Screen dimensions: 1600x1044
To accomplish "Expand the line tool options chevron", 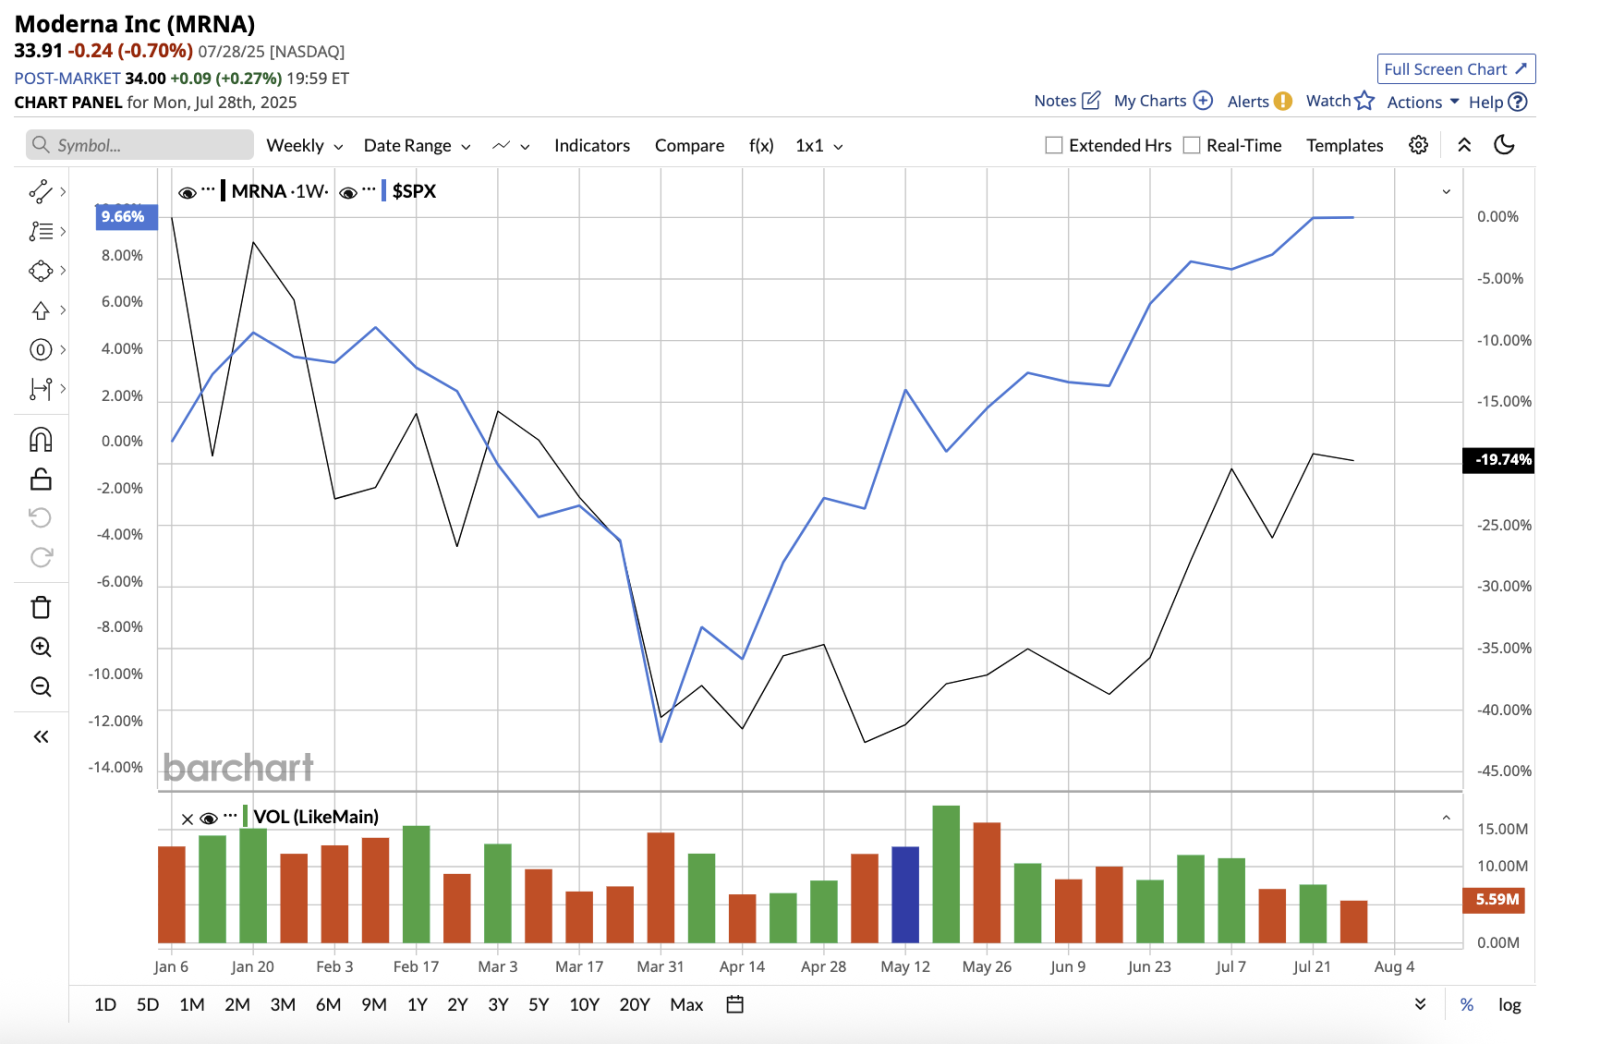I will [x=63, y=191].
